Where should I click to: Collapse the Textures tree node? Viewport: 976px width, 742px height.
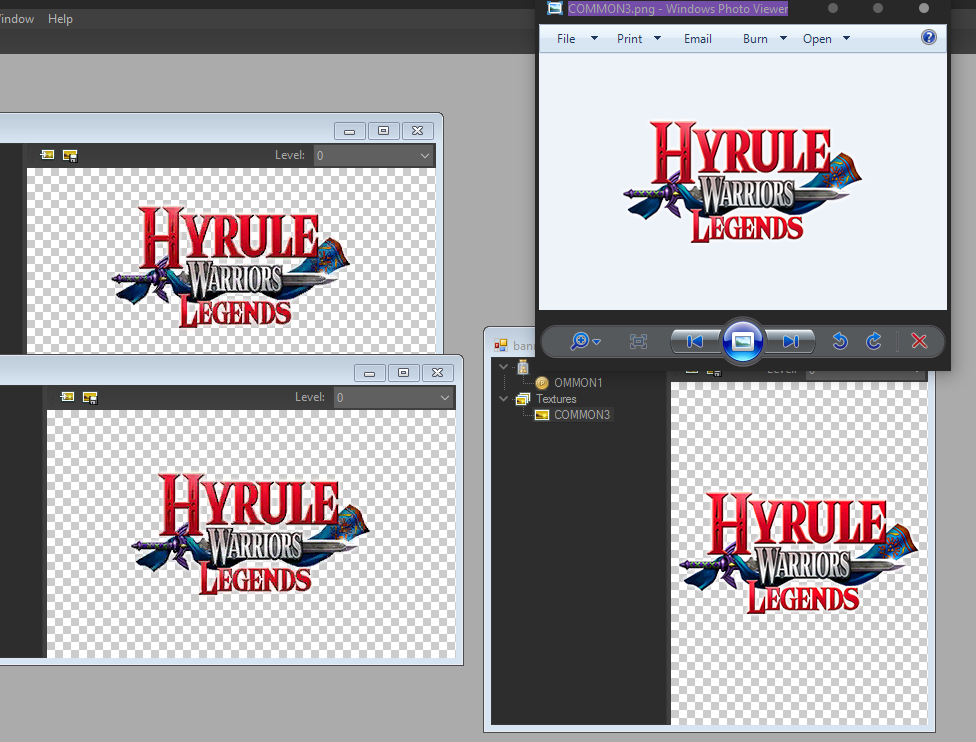coord(503,398)
